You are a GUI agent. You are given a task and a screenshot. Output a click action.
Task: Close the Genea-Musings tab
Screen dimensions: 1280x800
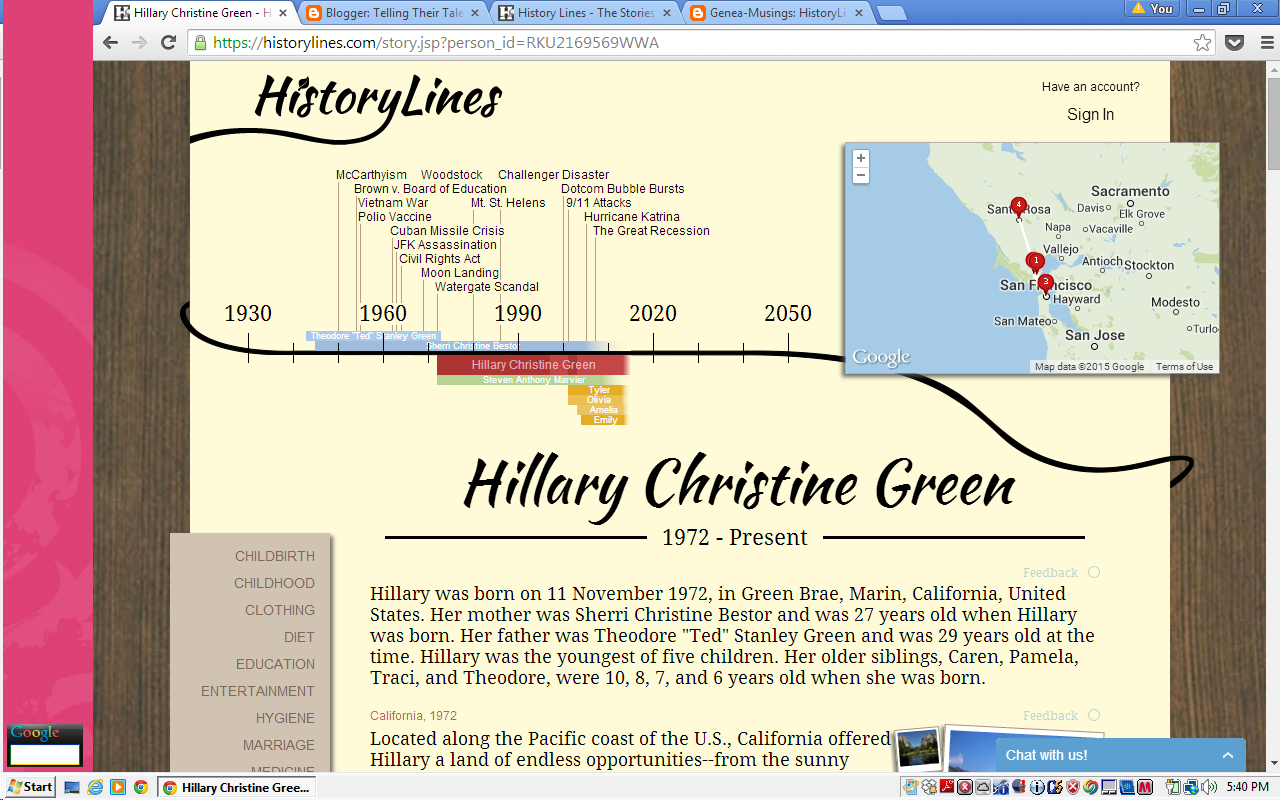pos(858,13)
